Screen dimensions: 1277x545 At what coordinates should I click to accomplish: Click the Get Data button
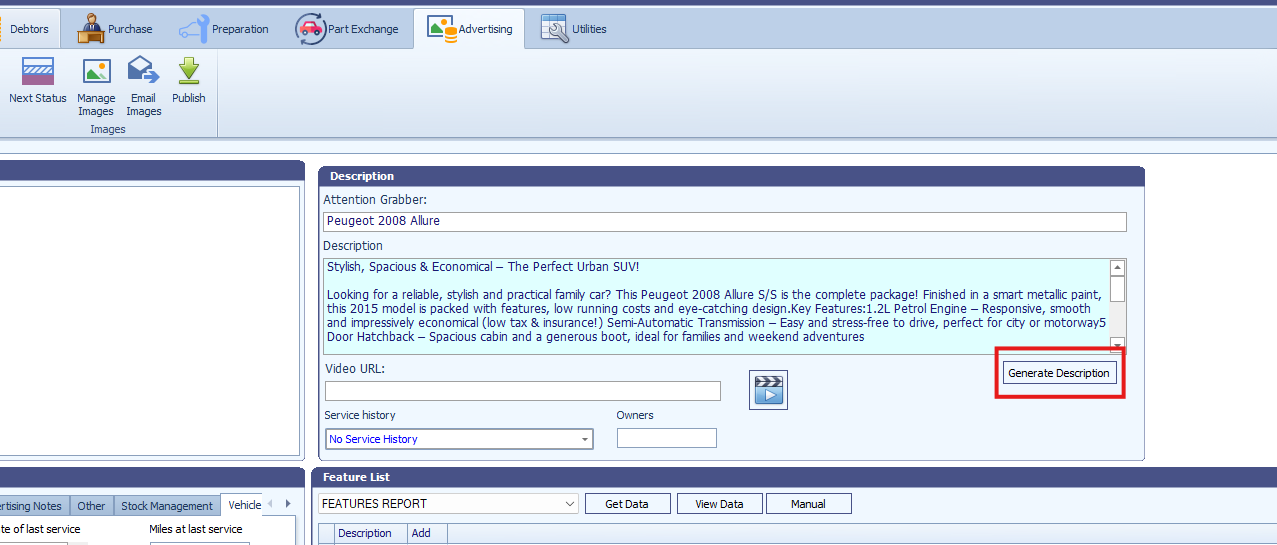[x=627, y=504]
